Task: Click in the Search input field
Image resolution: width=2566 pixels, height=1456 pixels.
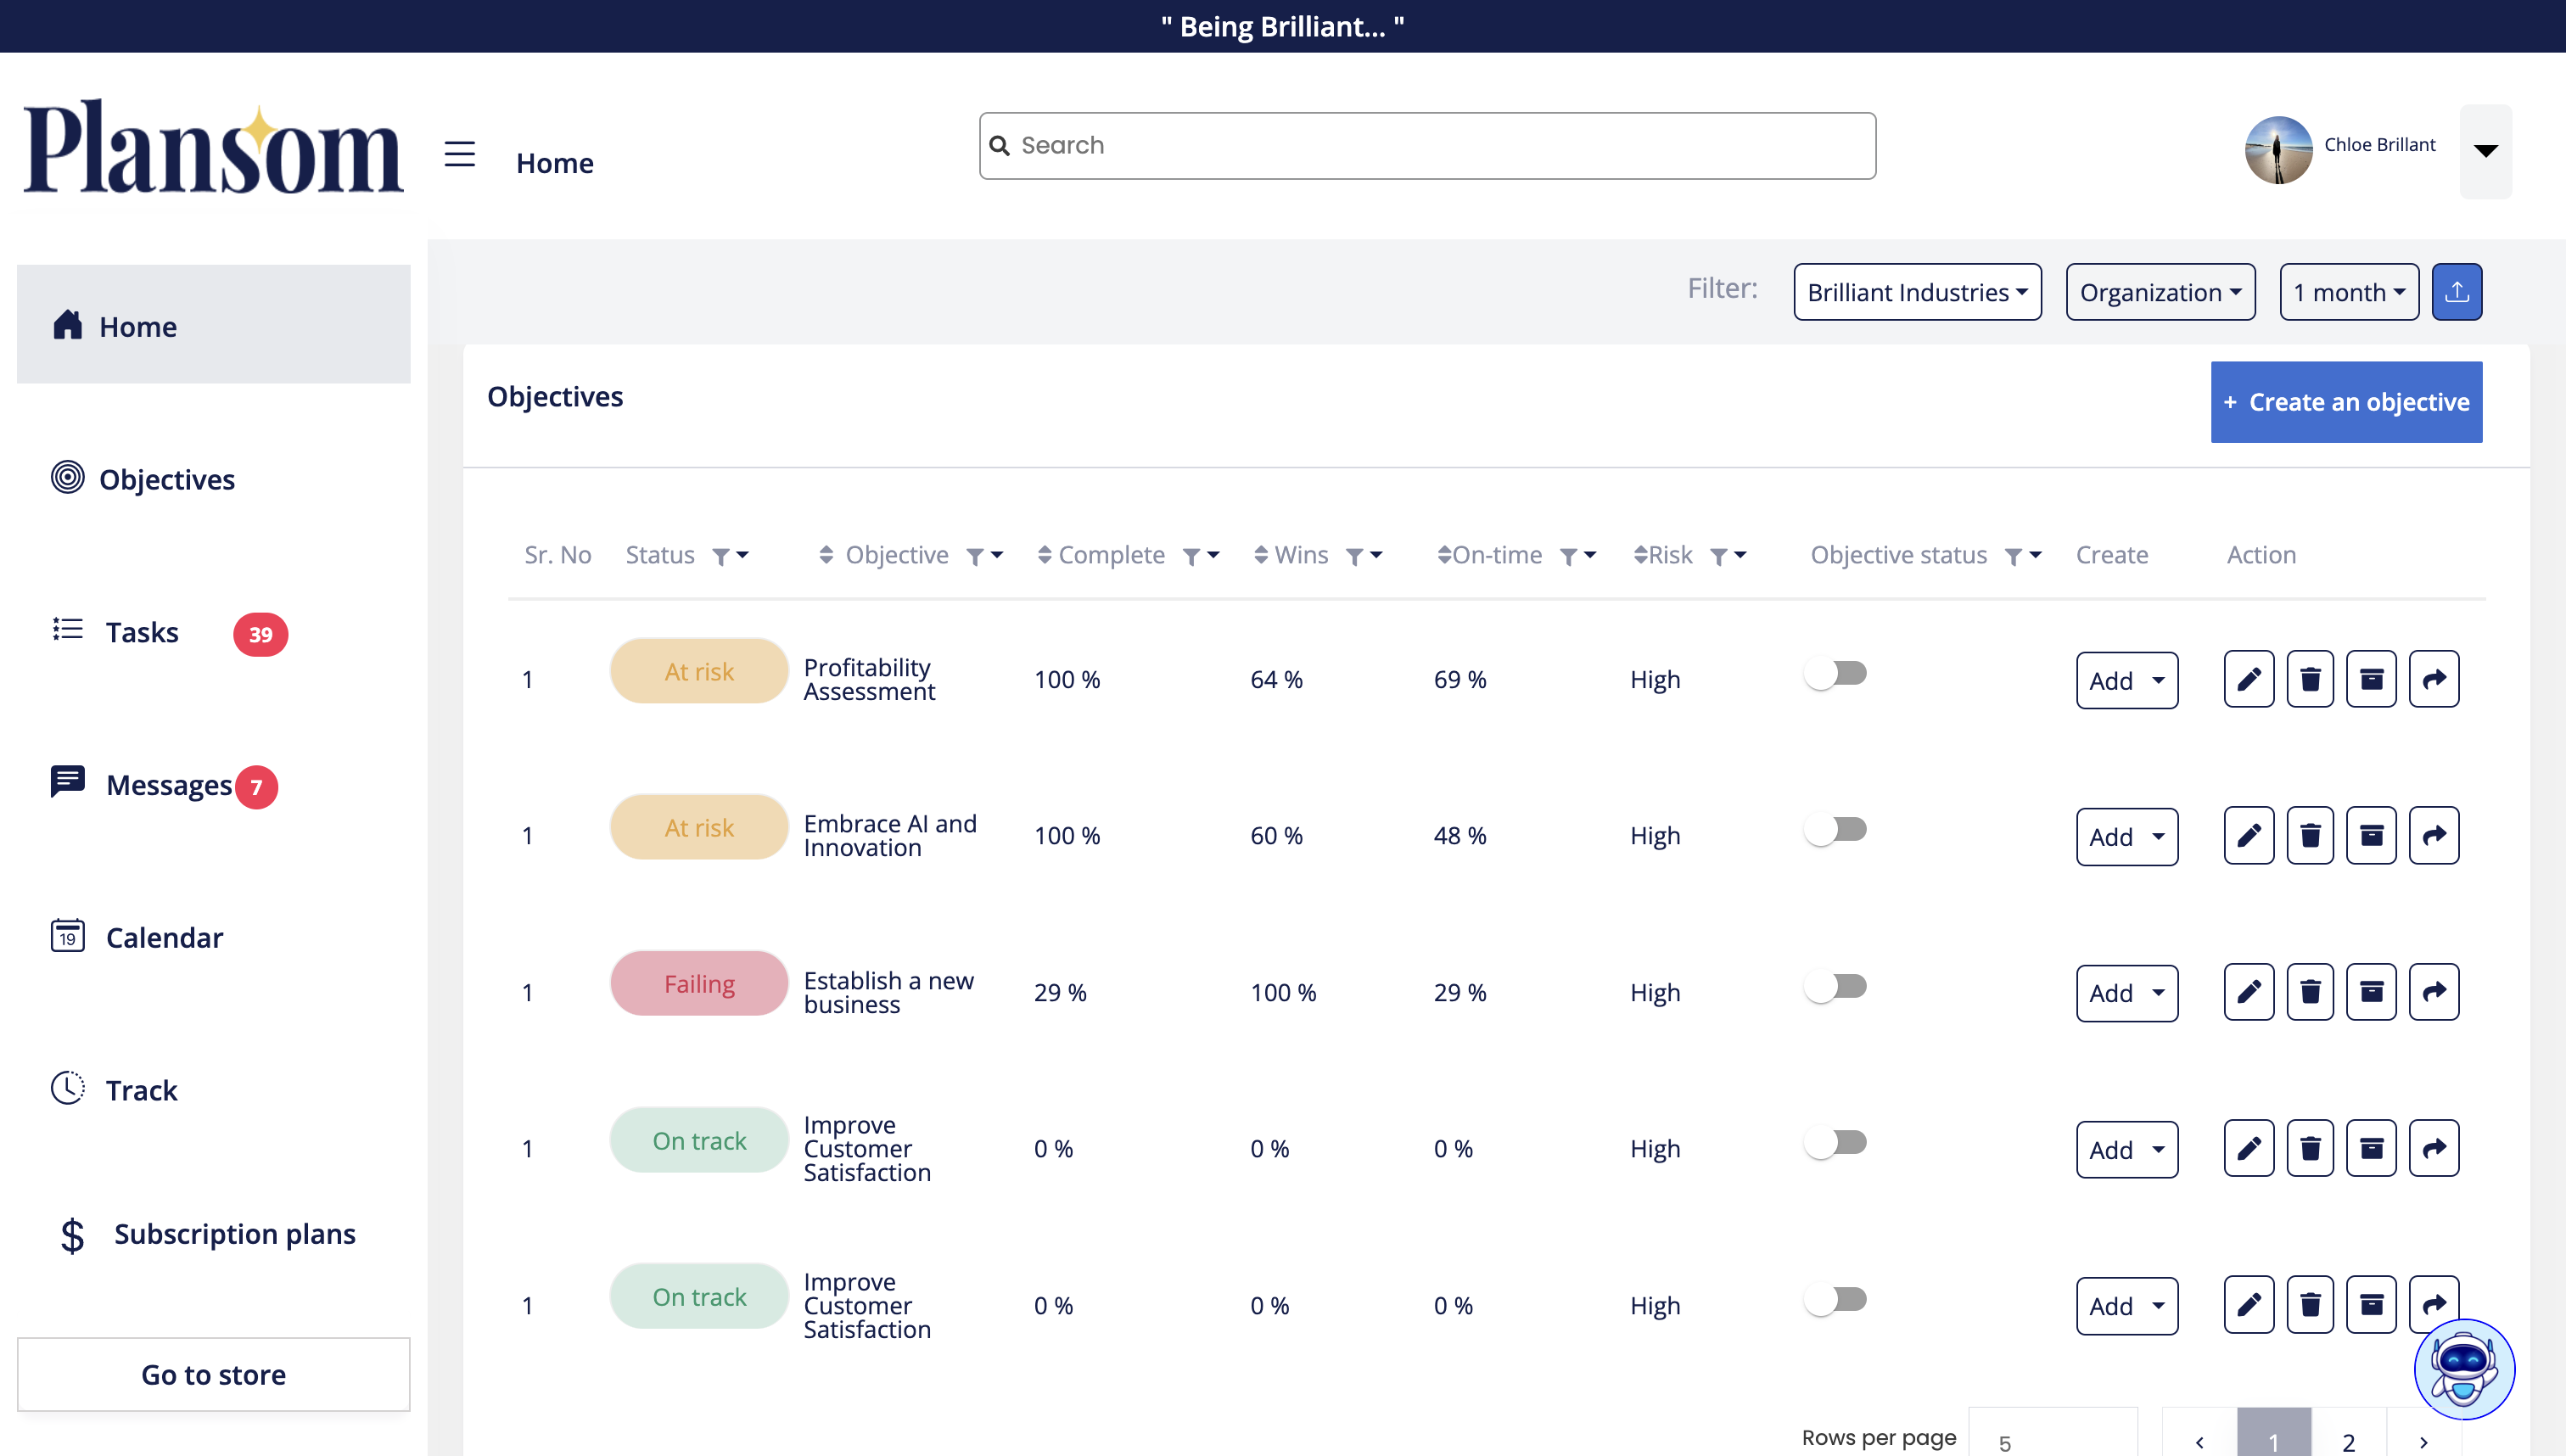Action: 1427,146
